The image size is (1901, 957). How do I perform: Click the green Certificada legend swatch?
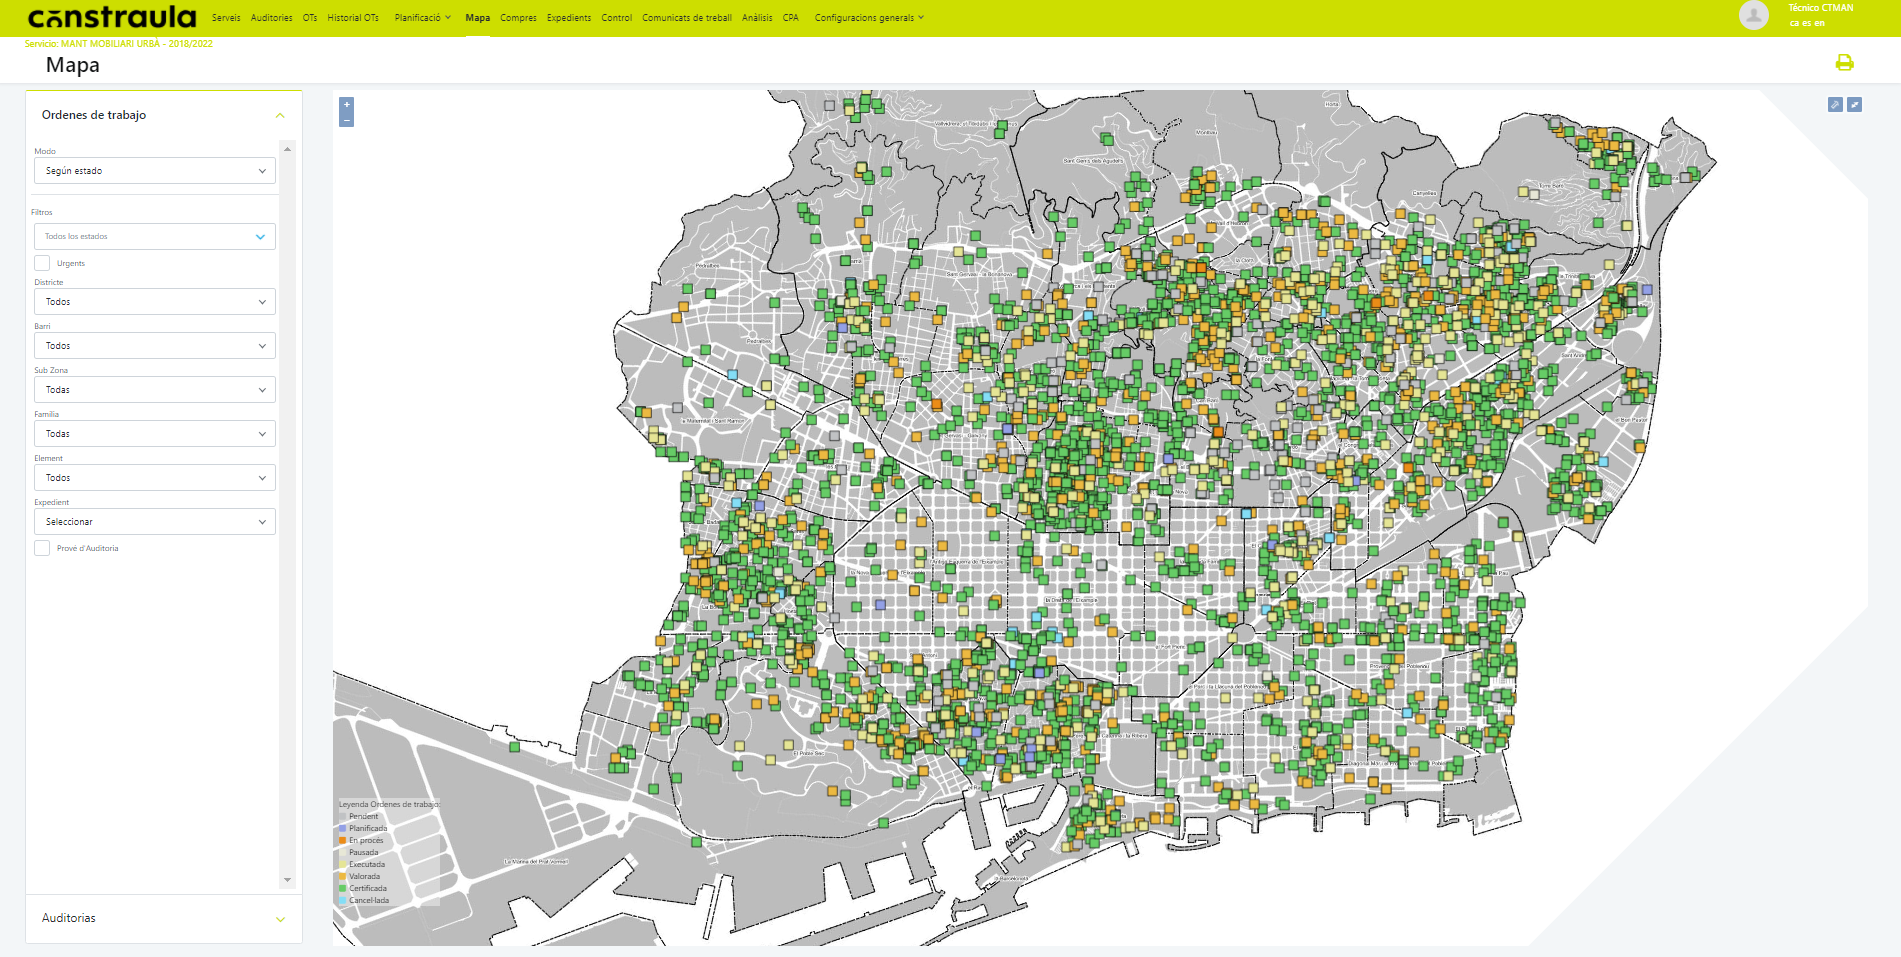343,888
